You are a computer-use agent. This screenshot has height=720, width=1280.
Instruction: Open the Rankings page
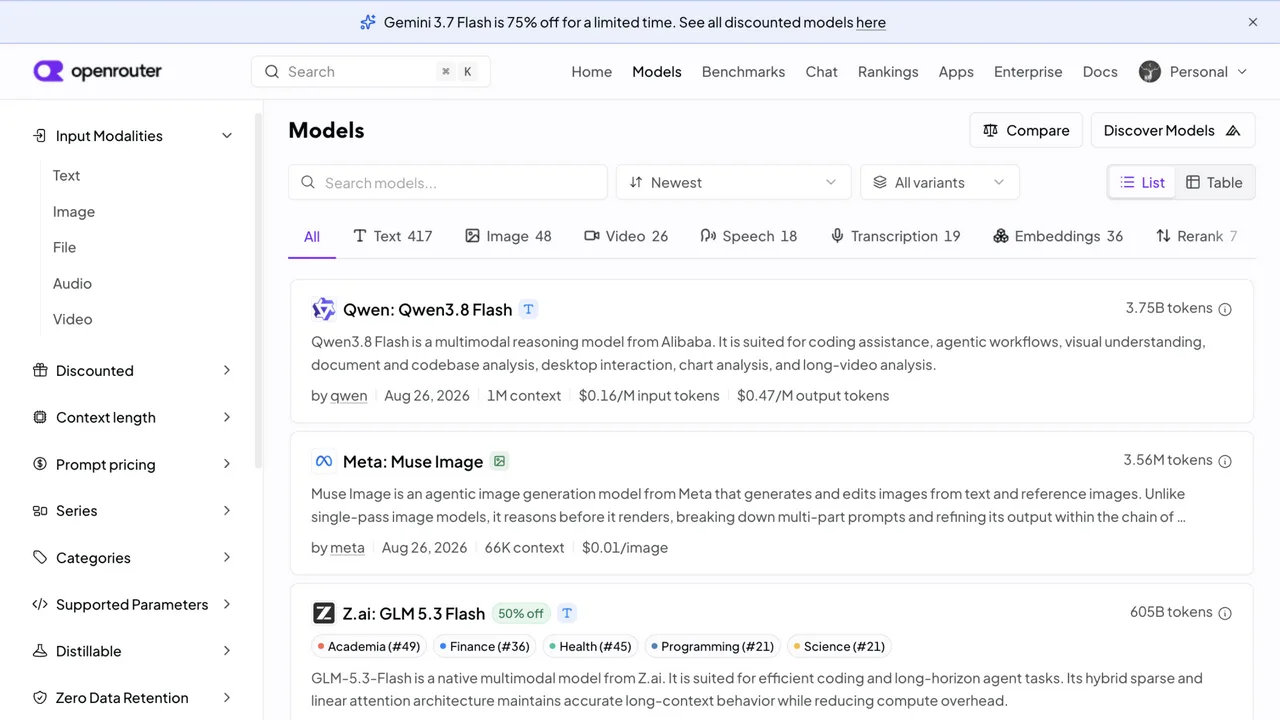pos(888,72)
